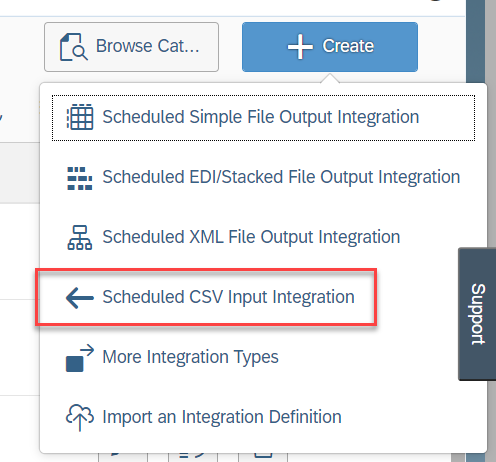This screenshot has width=496, height=462.
Task: Click the cloud upload import icon
Action: (80, 417)
